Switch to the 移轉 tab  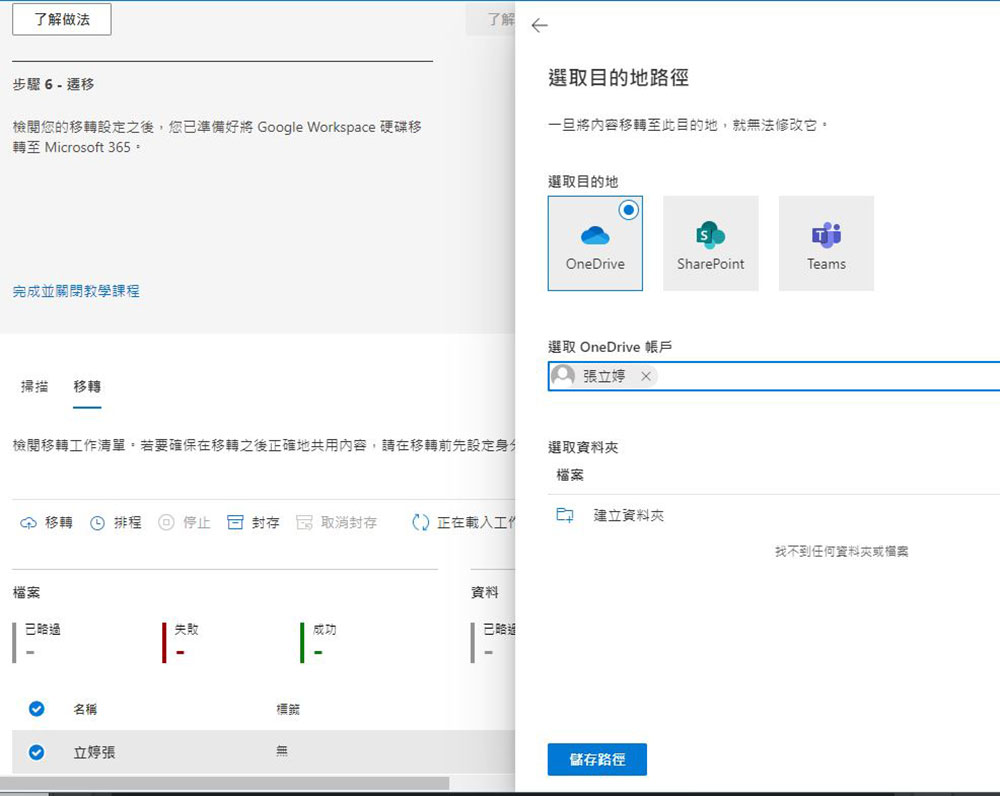[x=87, y=386]
